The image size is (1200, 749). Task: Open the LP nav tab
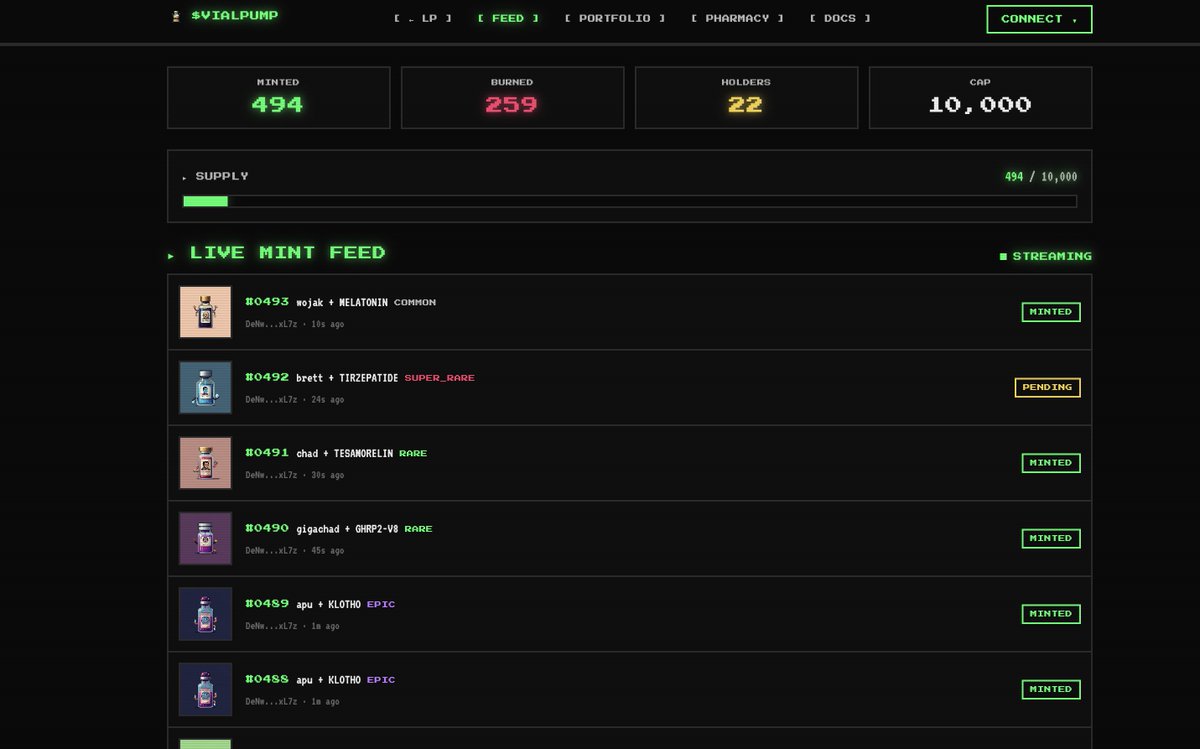click(423, 18)
